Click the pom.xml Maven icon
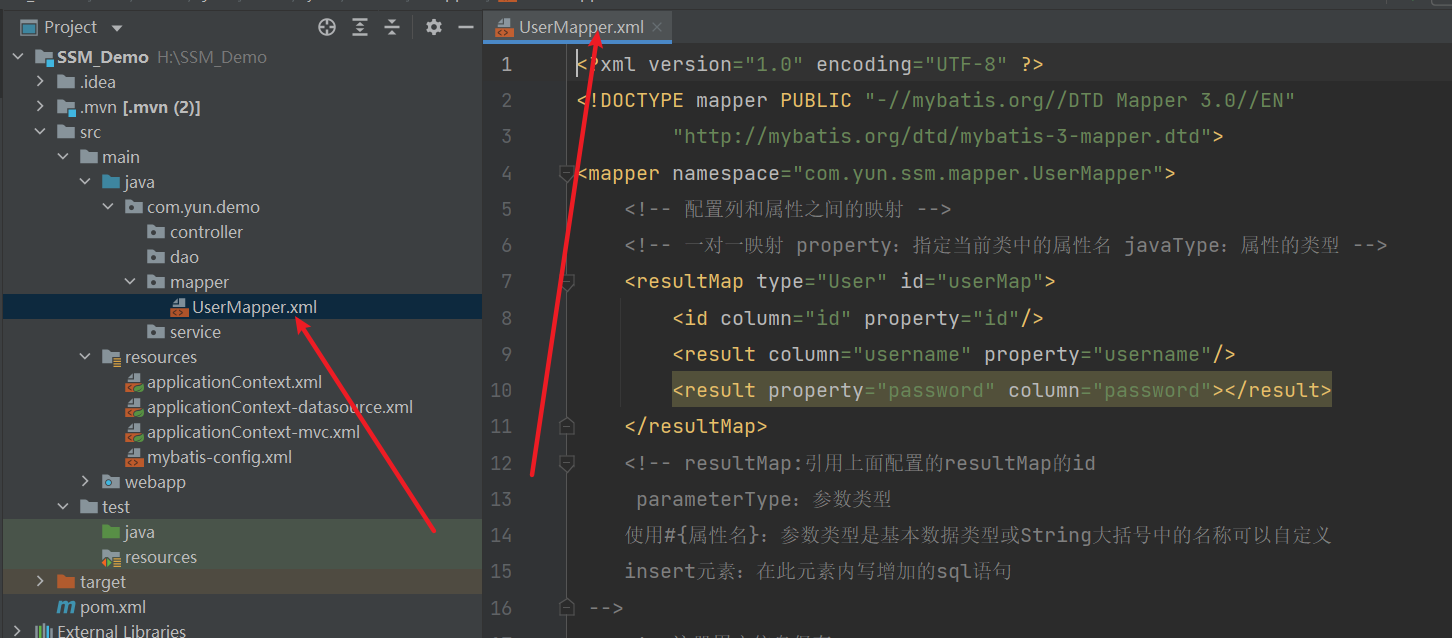1452x638 pixels. 66,607
